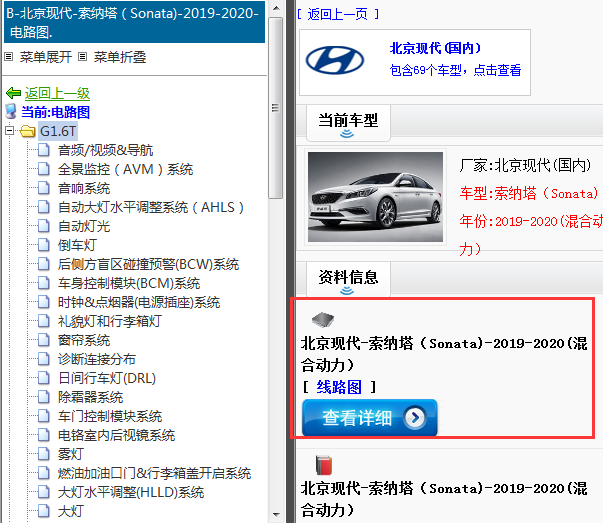Select 倒车灯 tree entry

click(77, 245)
